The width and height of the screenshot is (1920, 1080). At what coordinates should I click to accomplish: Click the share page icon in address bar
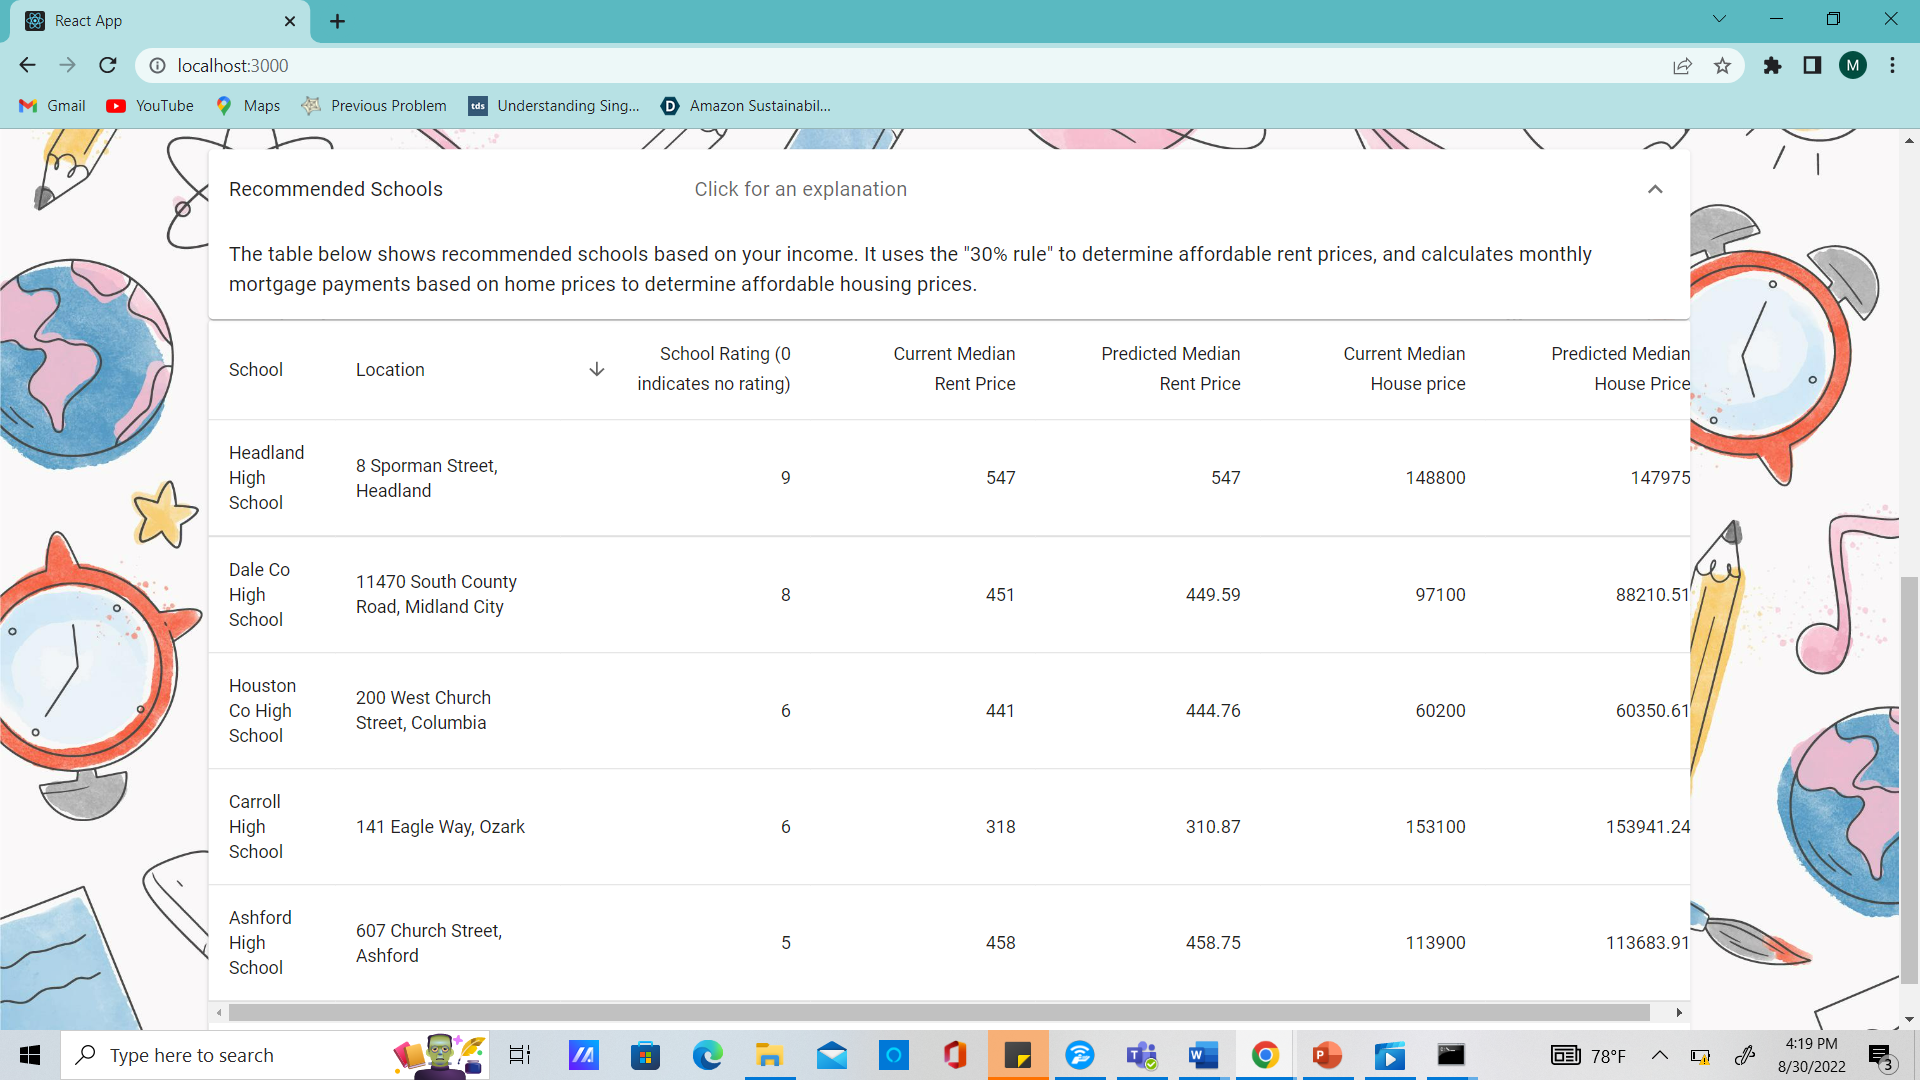pyautogui.click(x=1682, y=66)
